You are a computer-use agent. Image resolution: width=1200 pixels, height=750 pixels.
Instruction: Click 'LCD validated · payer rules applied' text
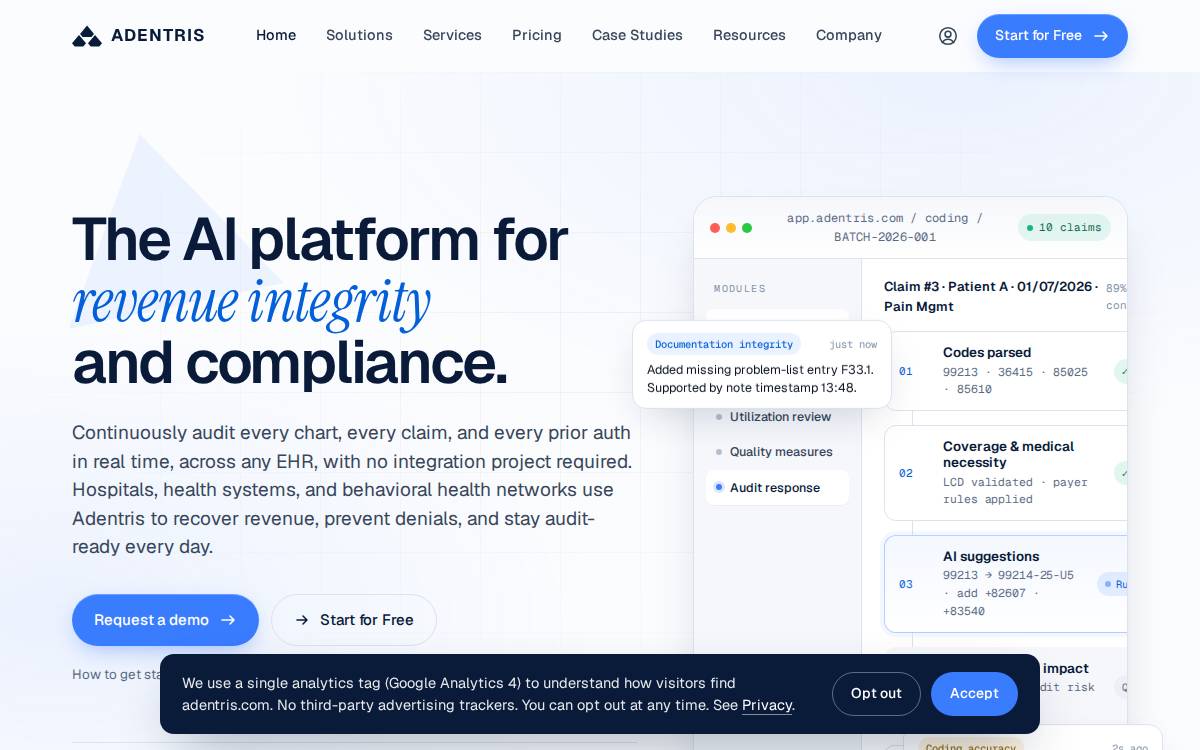pos(1015,491)
